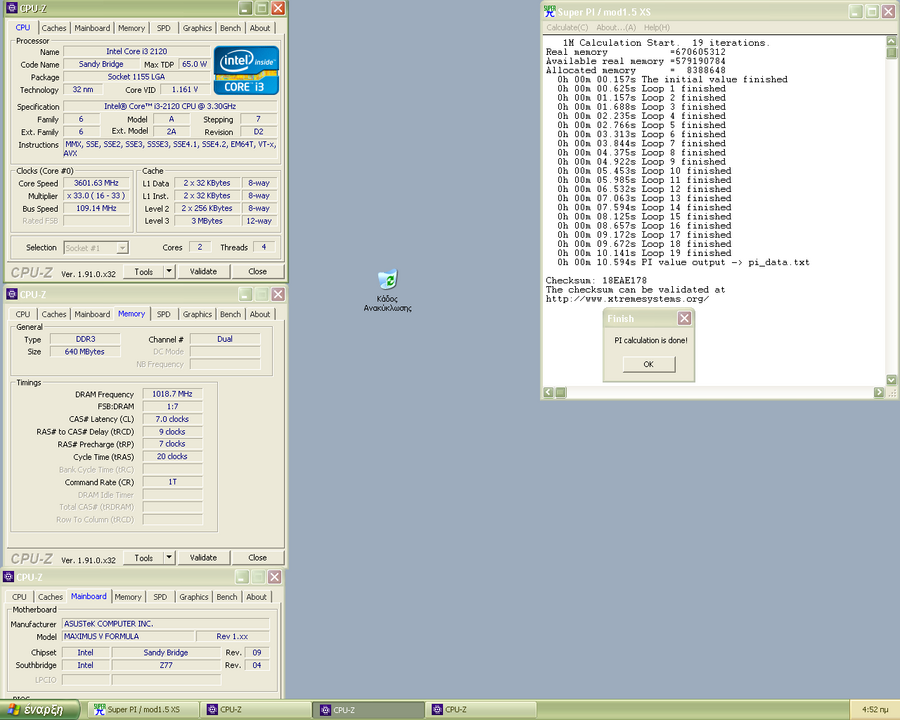The width and height of the screenshot is (900, 720).
Task: Click the memory Size value '640 MBytes'
Action: 84,351
